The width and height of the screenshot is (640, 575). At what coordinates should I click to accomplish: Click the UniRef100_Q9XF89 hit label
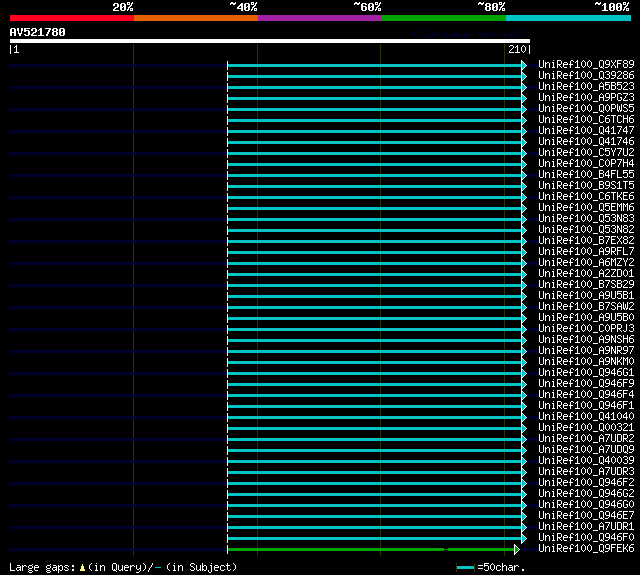pos(586,64)
